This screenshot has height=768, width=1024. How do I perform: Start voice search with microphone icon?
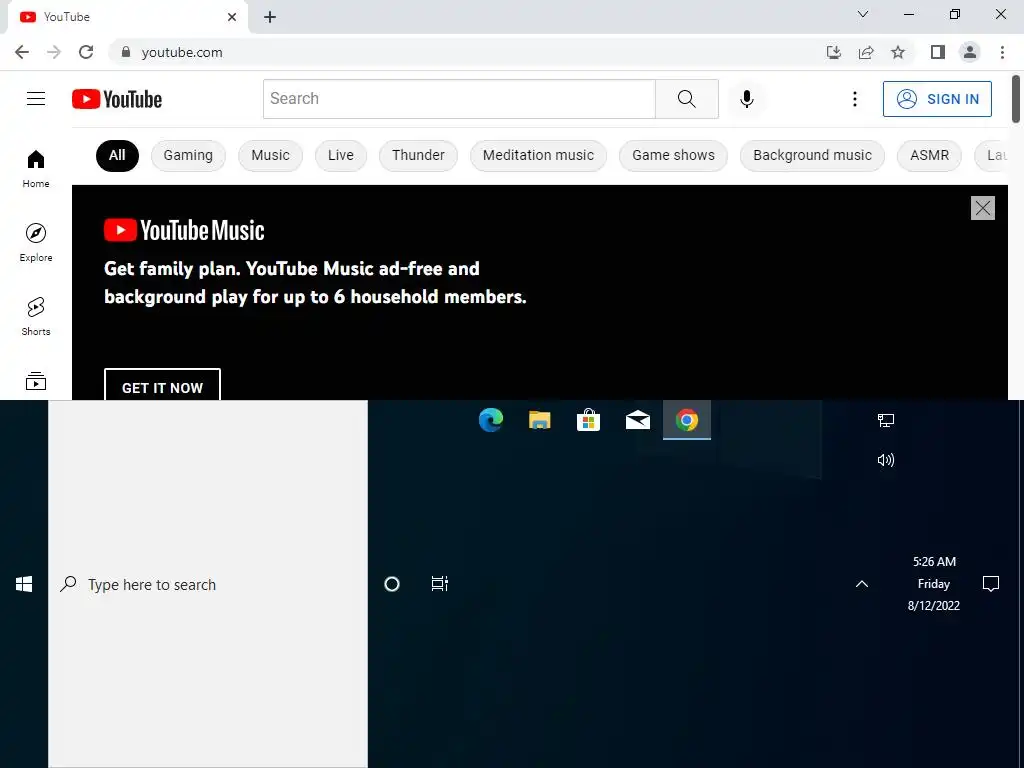point(746,99)
